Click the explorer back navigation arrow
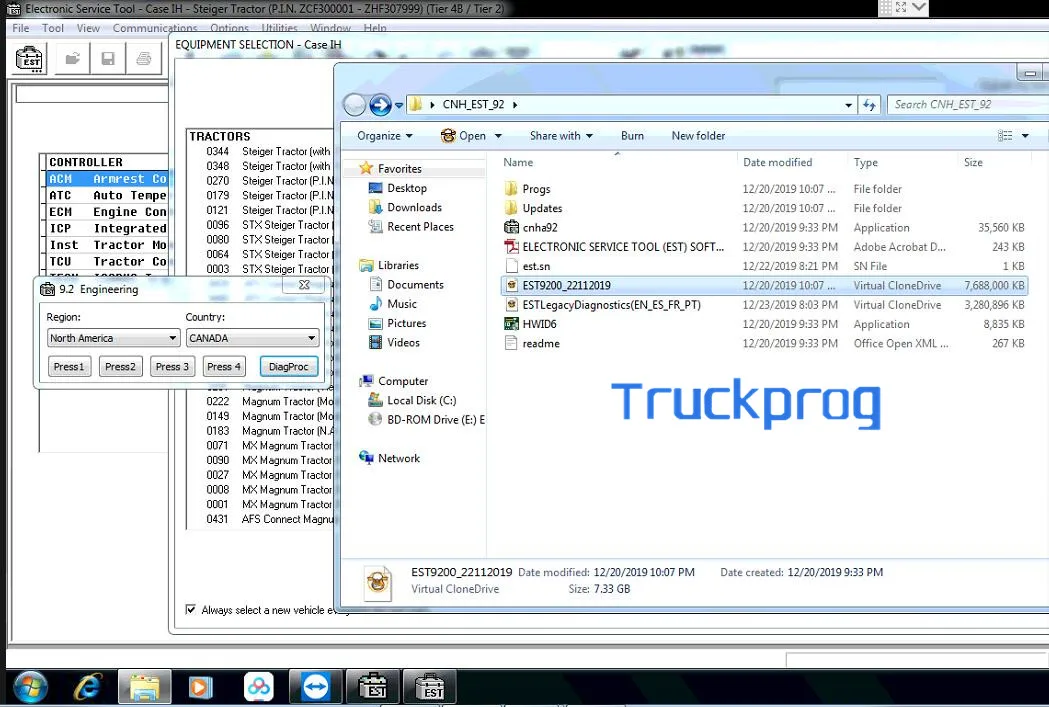Viewport: 1049px width, 707px height. click(355, 105)
